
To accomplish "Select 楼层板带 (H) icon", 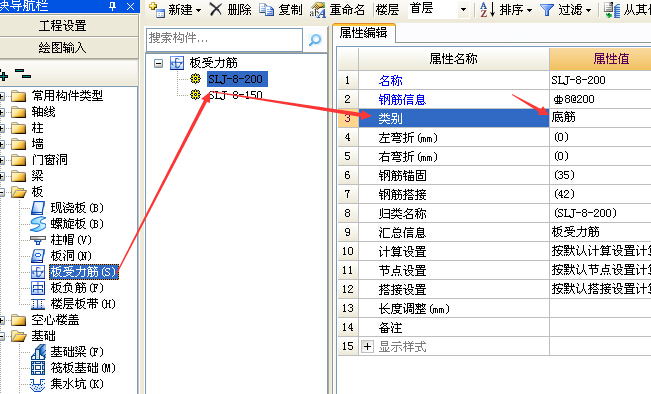I will tap(38, 304).
